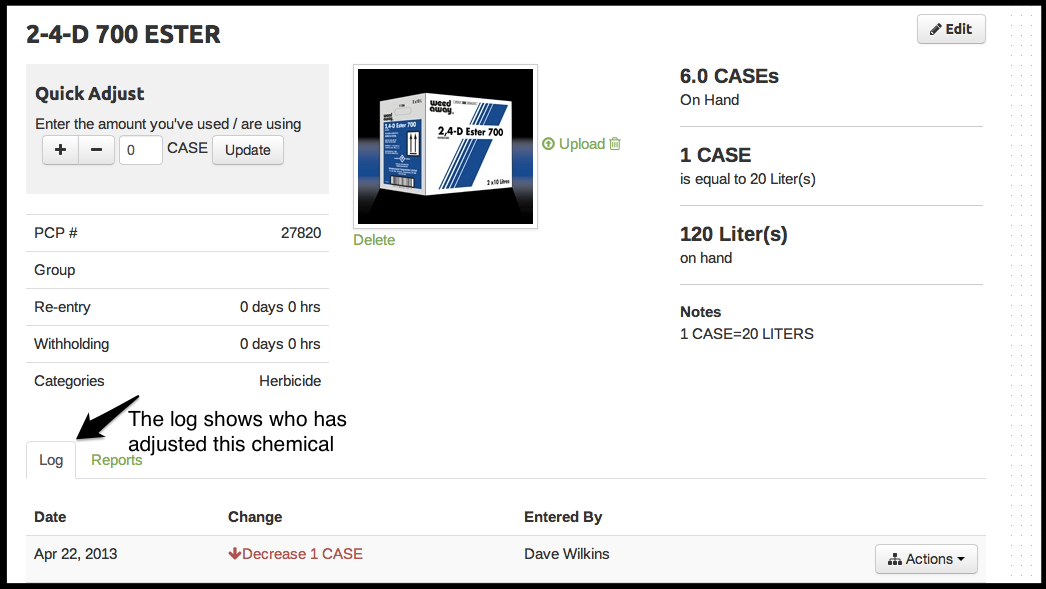Focus the CASE quantity input field
The height and width of the screenshot is (589, 1046).
point(141,150)
